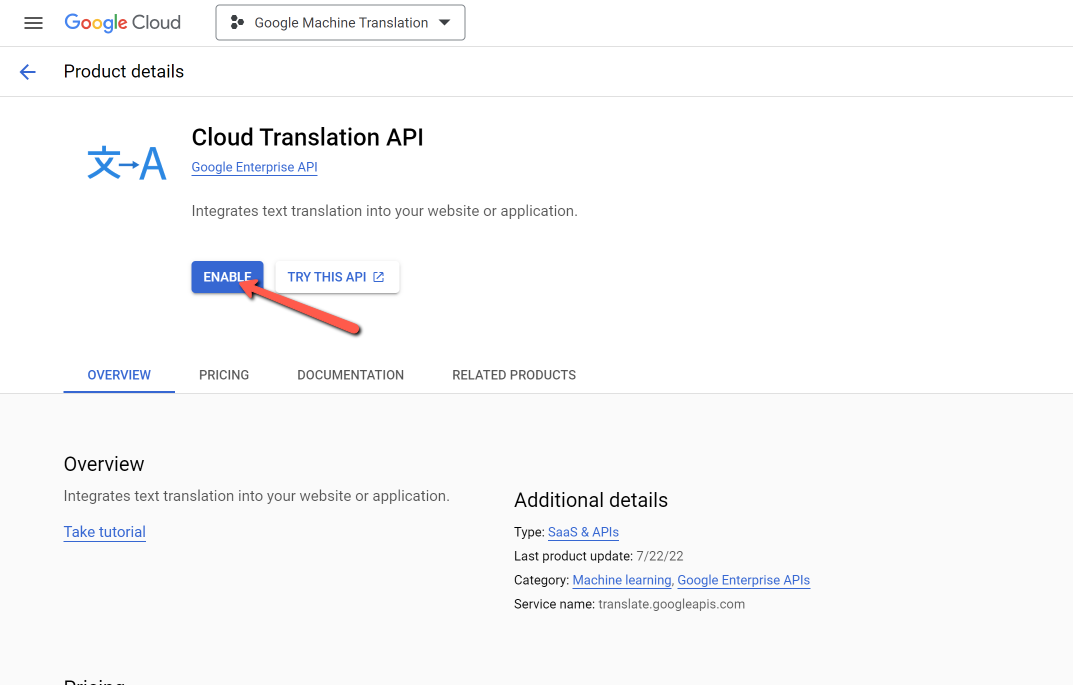Open the Machine learning category link
Viewport: 1073px width, 685px height.
[622, 580]
